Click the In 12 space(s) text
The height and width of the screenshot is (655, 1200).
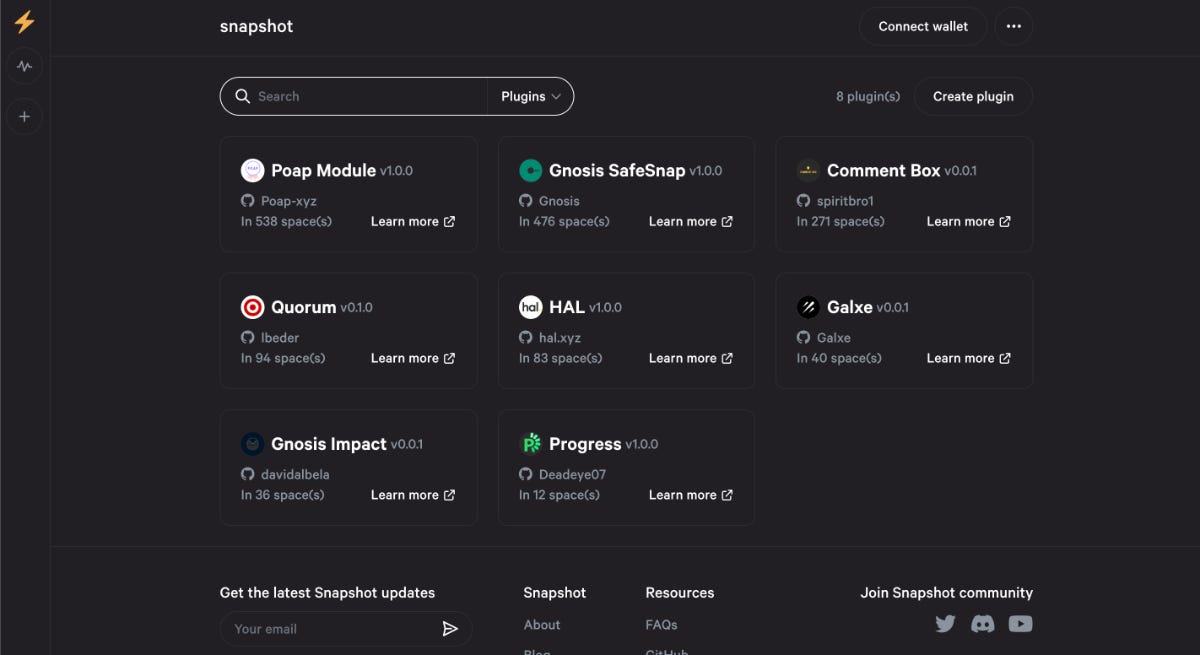coord(559,495)
